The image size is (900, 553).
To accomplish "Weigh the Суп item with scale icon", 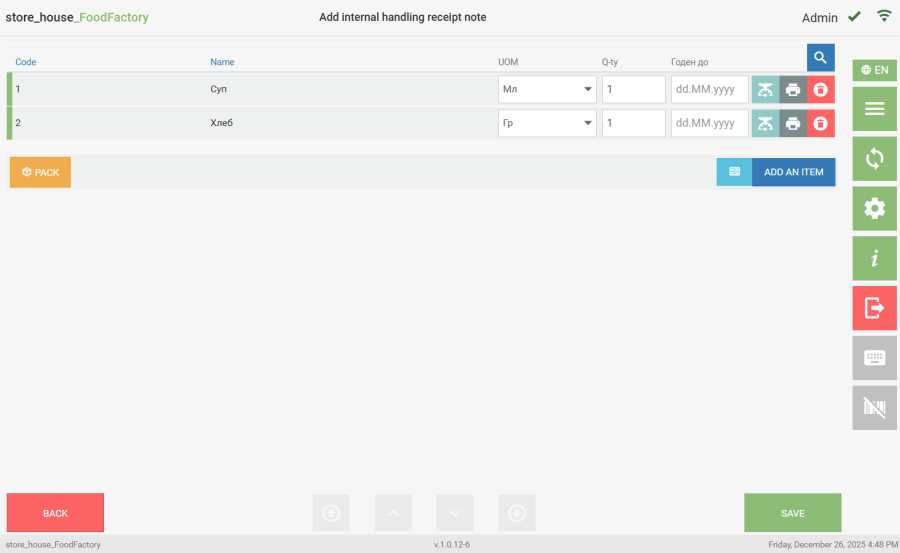I will pos(765,90).
